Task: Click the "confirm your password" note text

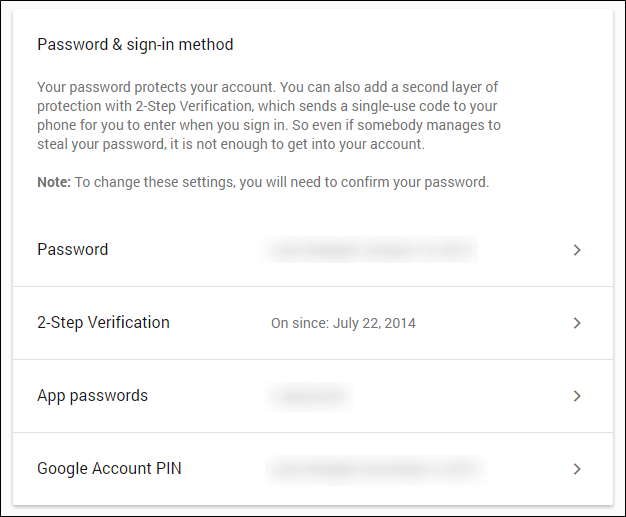Action: point(415,182)
